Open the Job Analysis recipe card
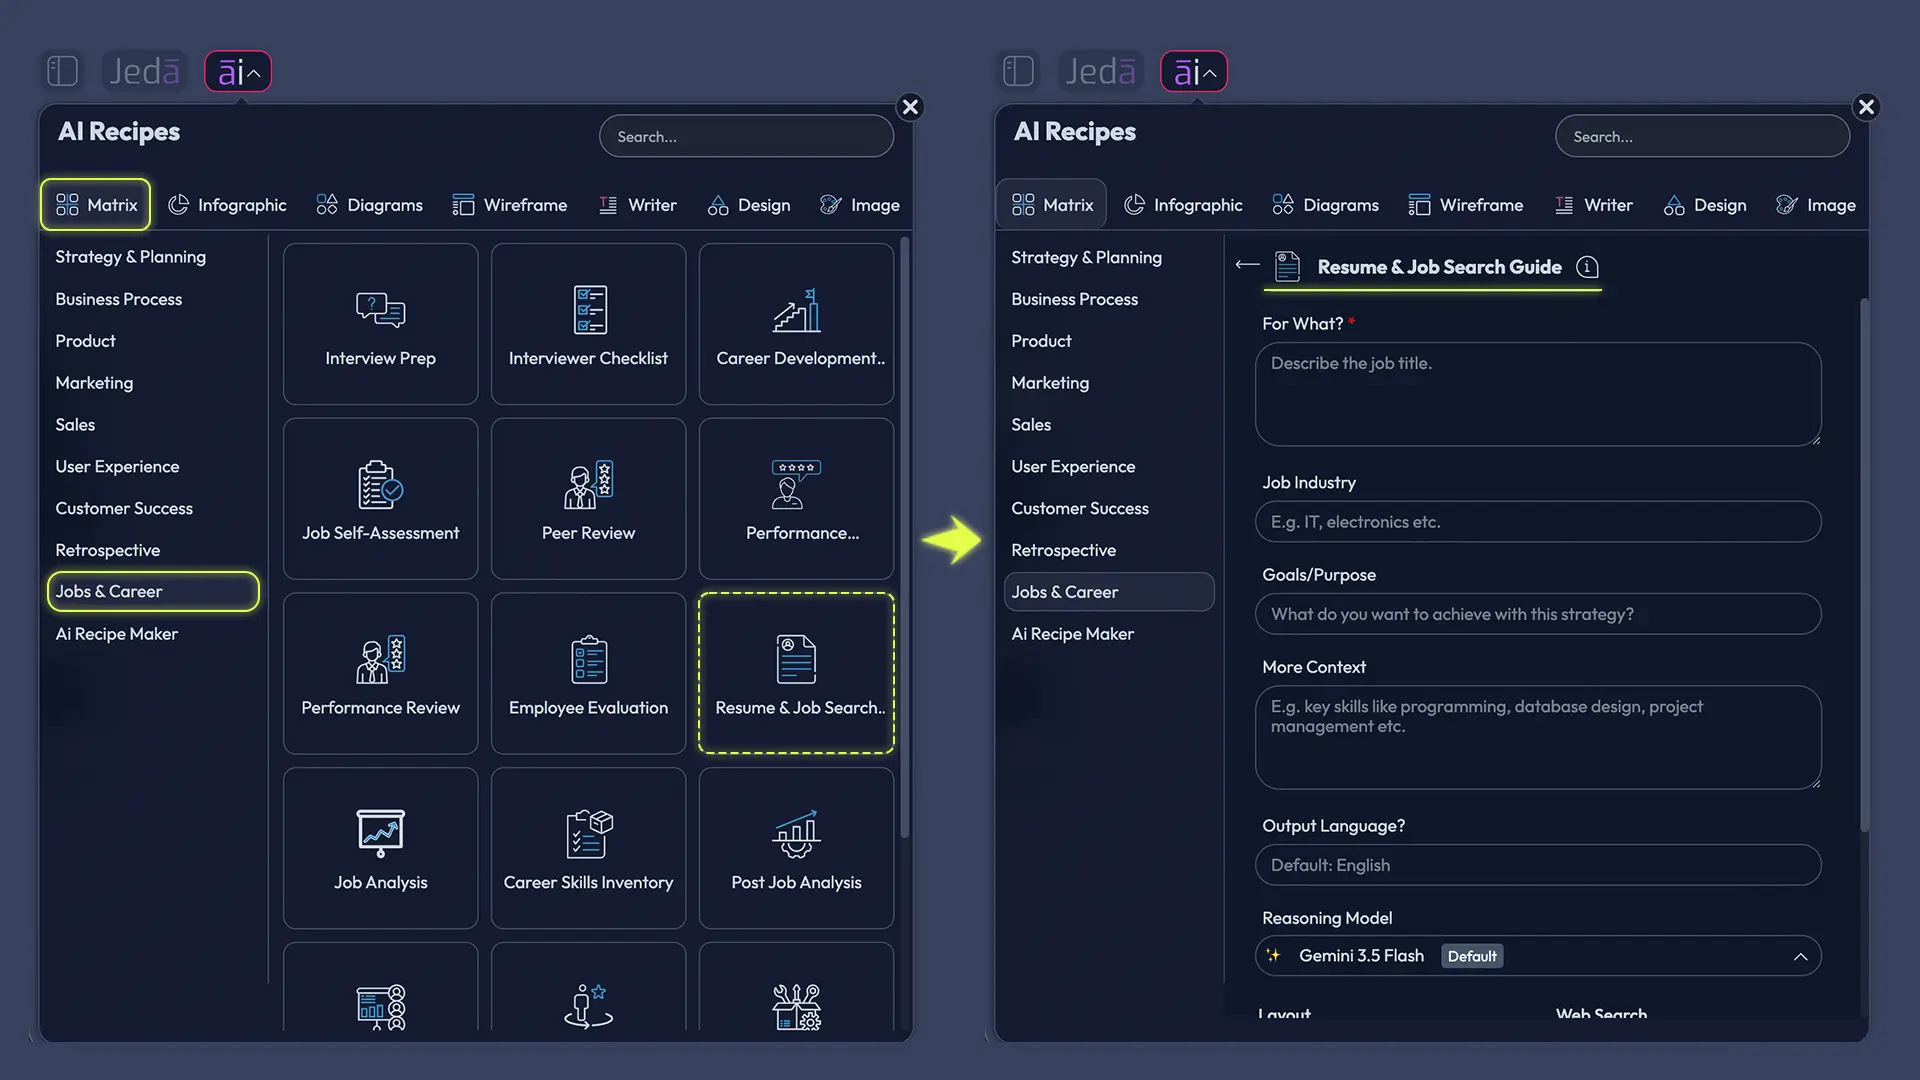Image resolution: width=1920 pixels, height=1080 pixels. pyautogui.click(x=380, y=849)
